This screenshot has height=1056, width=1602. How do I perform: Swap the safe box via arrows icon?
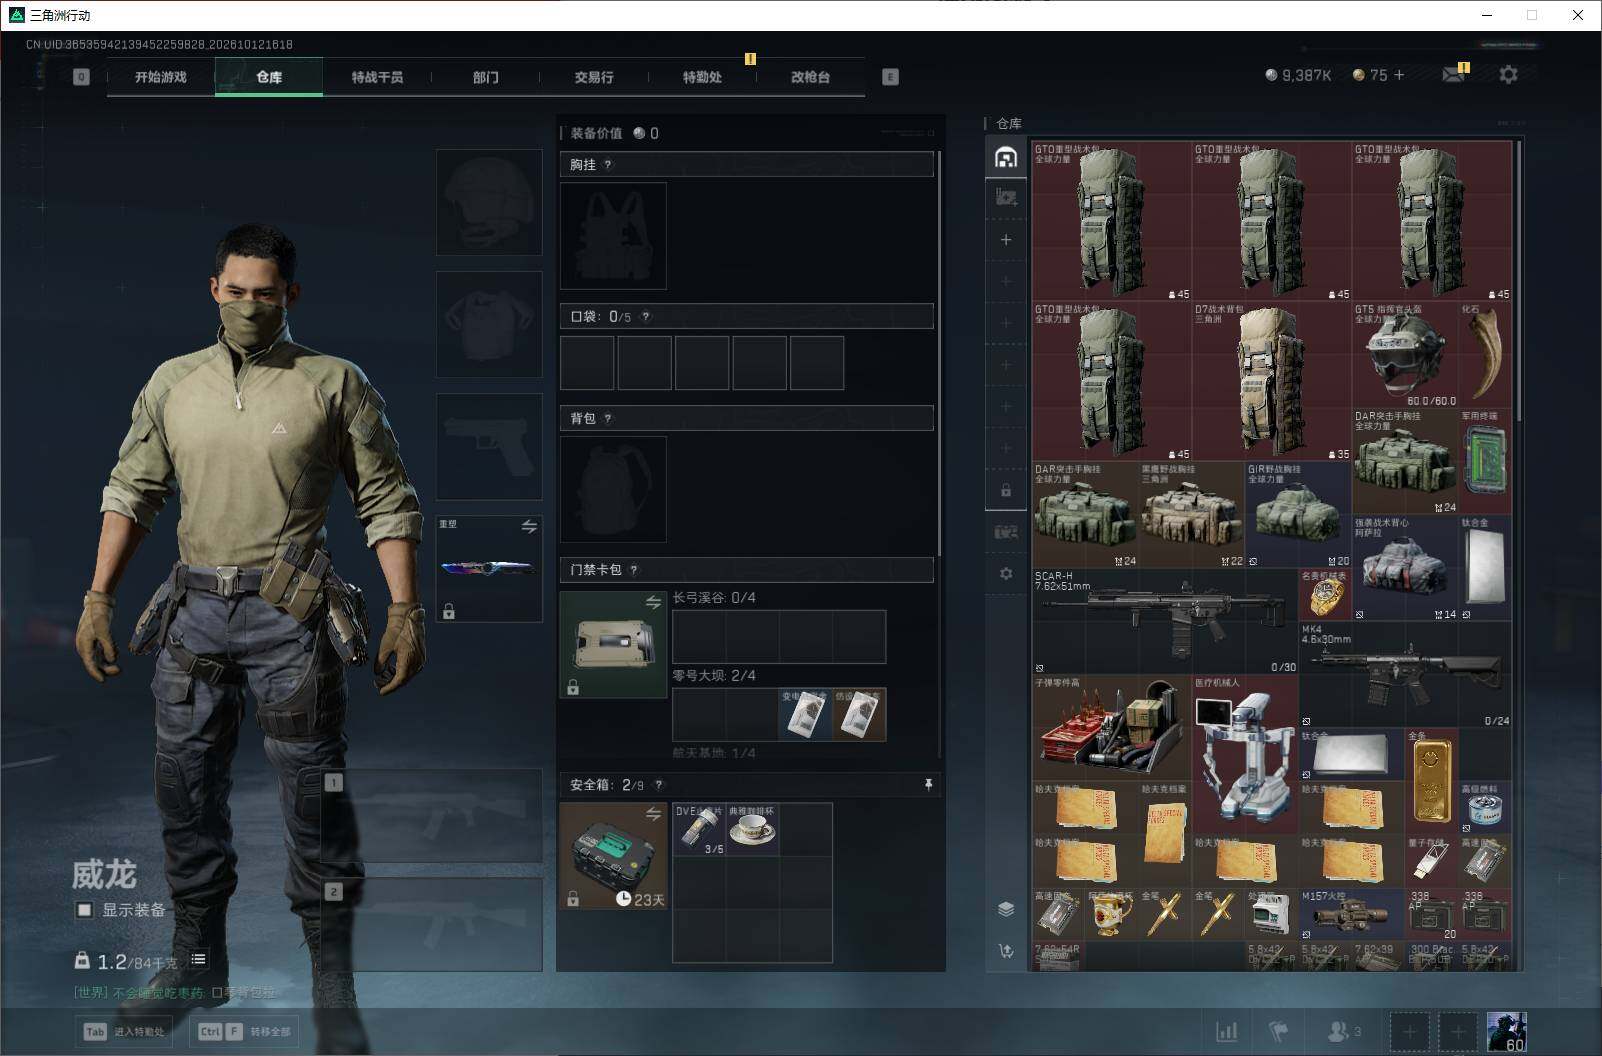pos(653,814)
